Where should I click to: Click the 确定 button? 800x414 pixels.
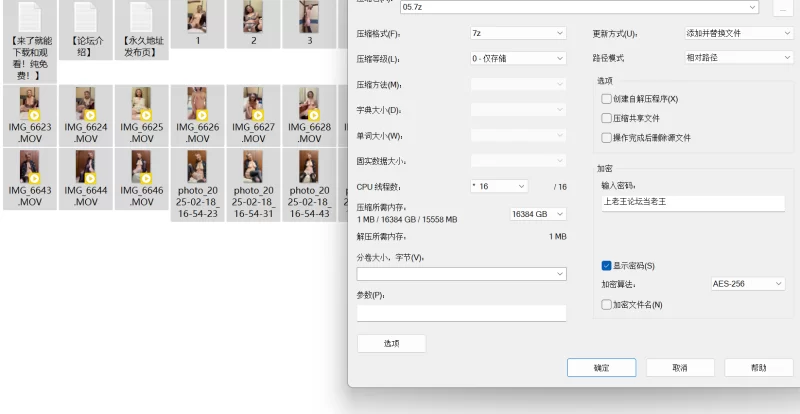click(x=602, y=368)
